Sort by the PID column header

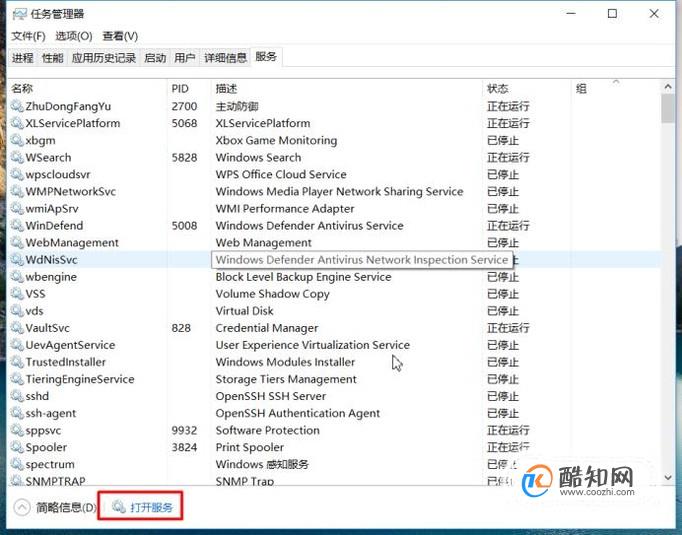pos(180,89)
